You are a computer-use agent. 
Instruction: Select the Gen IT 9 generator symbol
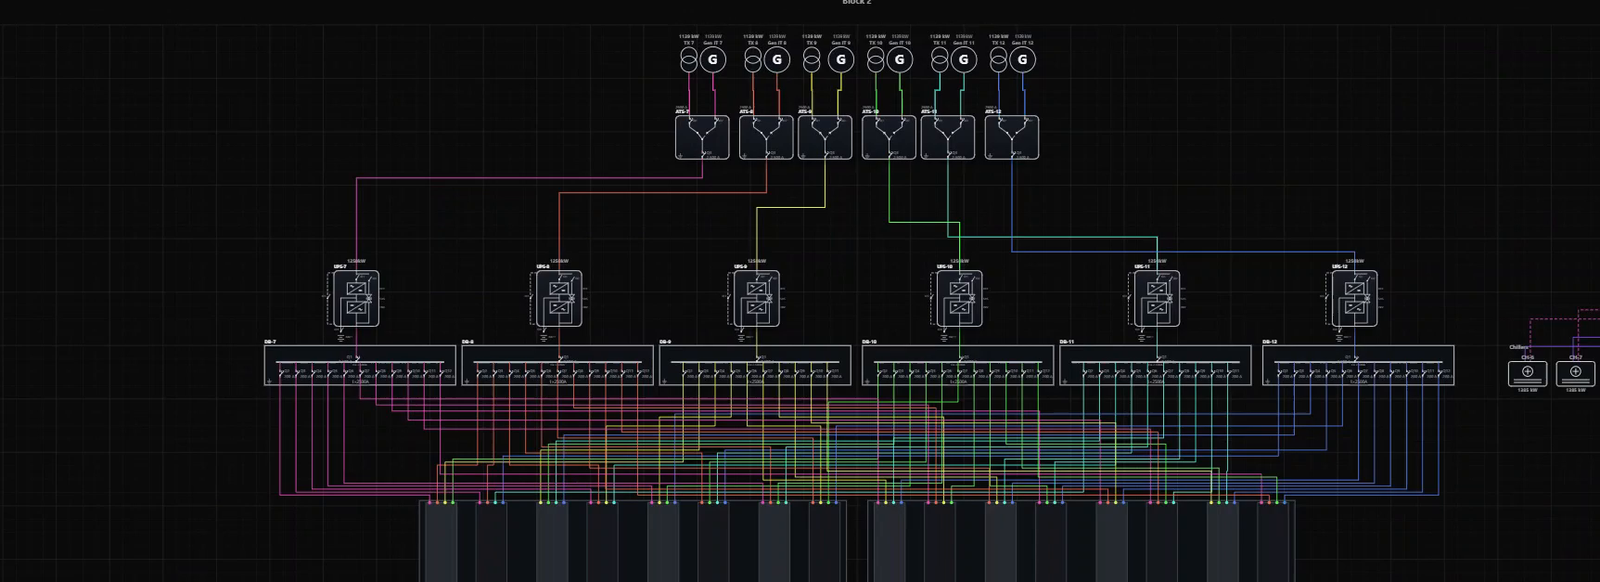click(841, 60)
